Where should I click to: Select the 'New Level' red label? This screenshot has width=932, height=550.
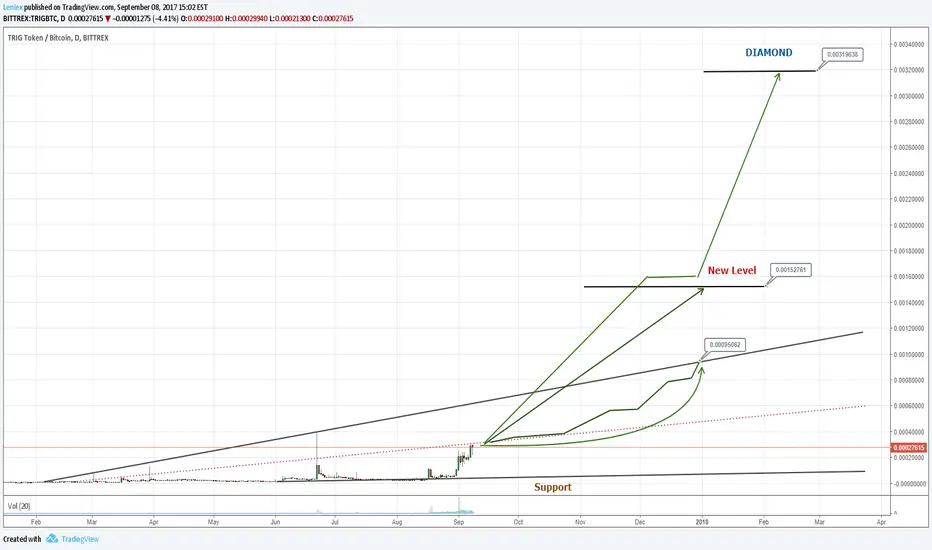[x=732, y=270]
